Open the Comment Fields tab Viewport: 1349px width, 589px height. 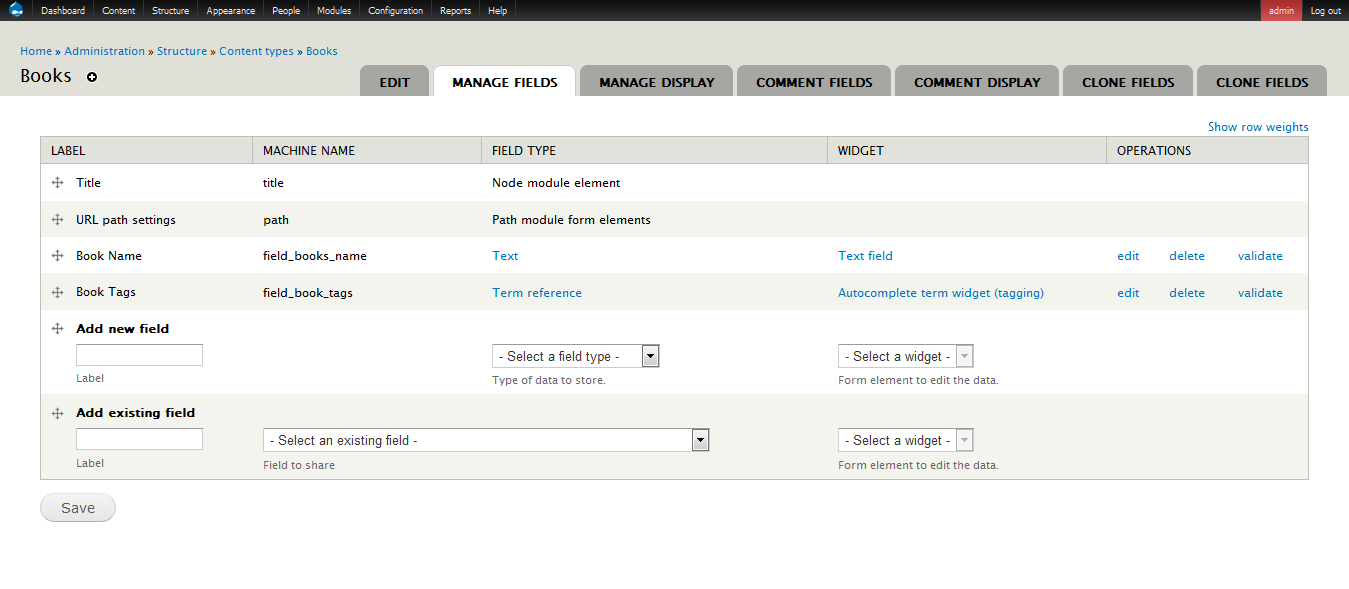click(814, 82)
